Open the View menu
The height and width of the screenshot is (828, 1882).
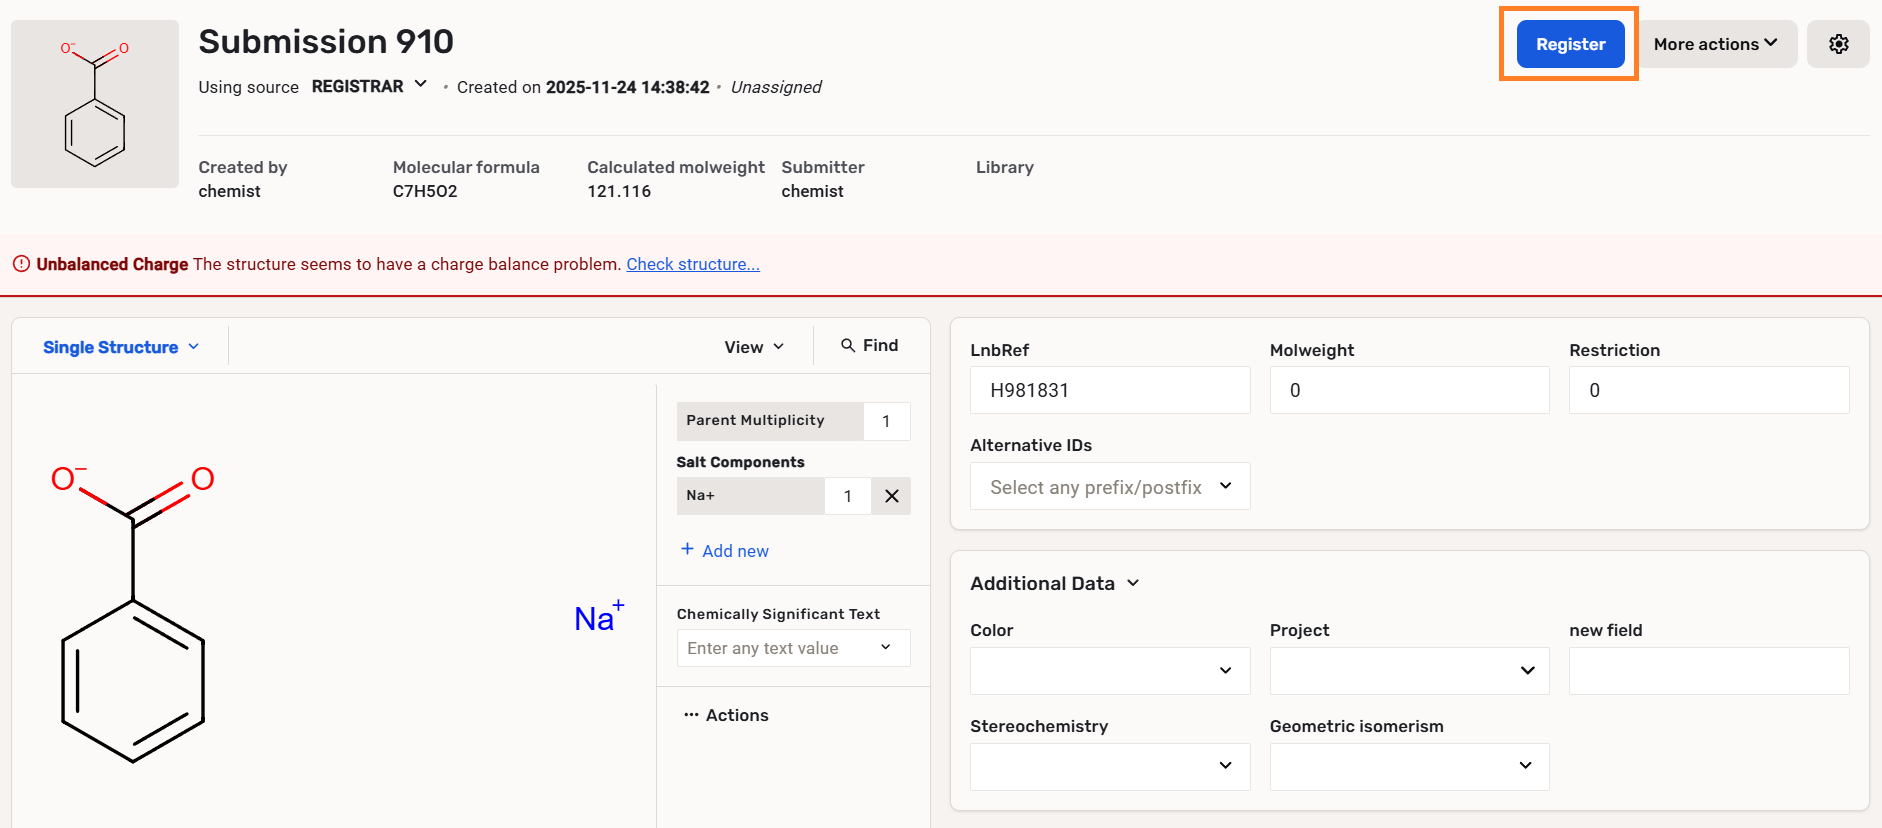point(754,347)
